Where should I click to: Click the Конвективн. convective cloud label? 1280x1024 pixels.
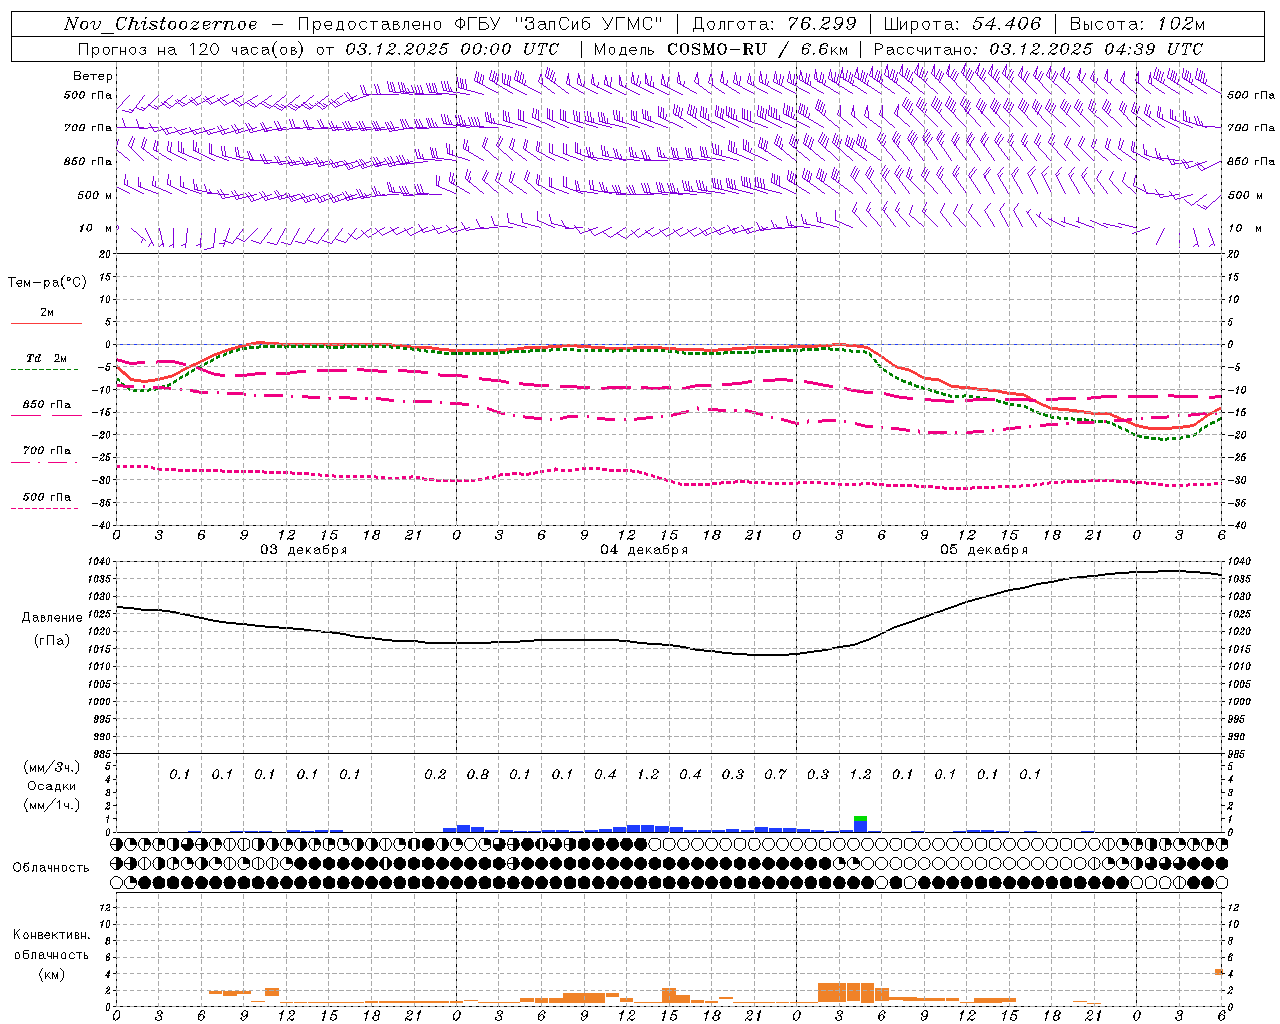52,935
